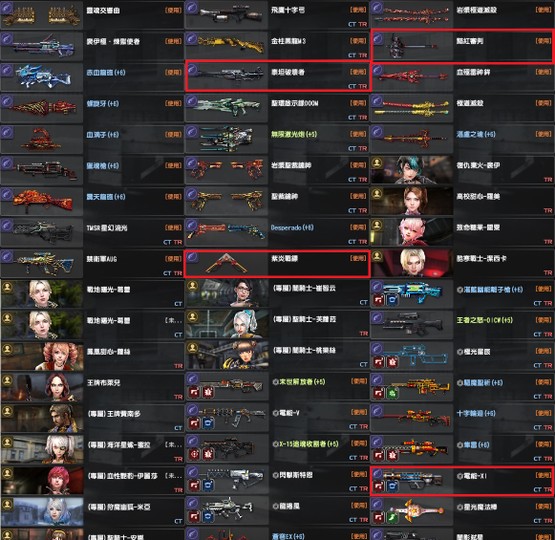Select the red-outlined 泰坦破壞者 weapon icon
Viewport: 555px width, 540px height.
(227, 77)
